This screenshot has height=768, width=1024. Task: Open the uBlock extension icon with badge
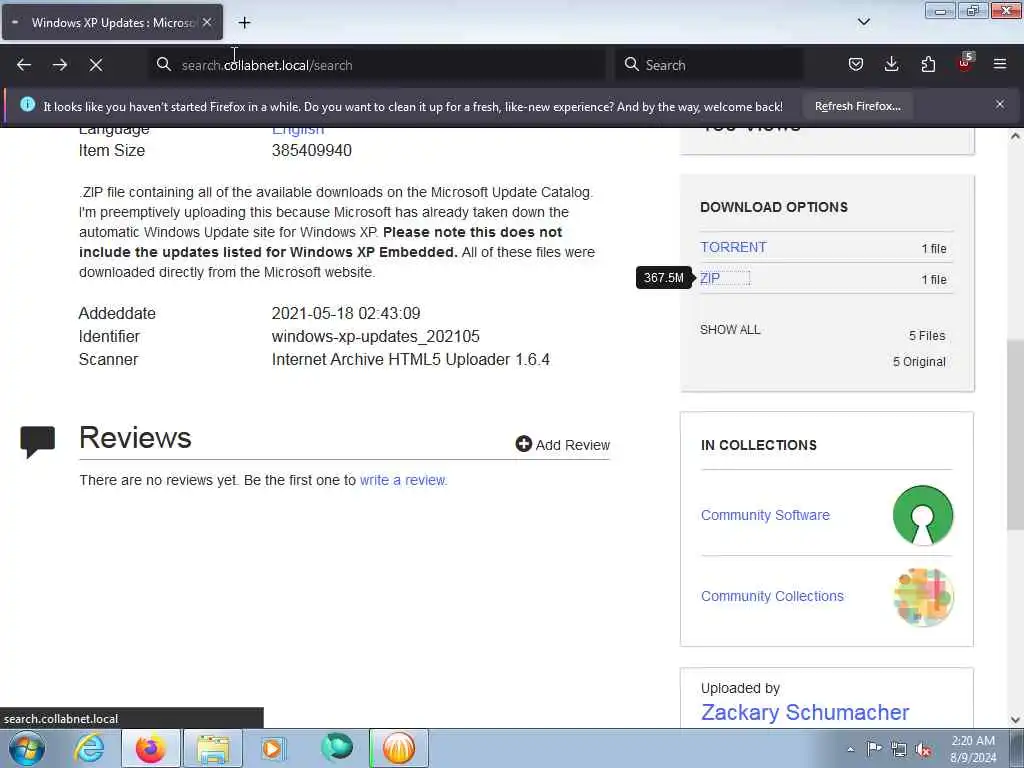(965, 63)
